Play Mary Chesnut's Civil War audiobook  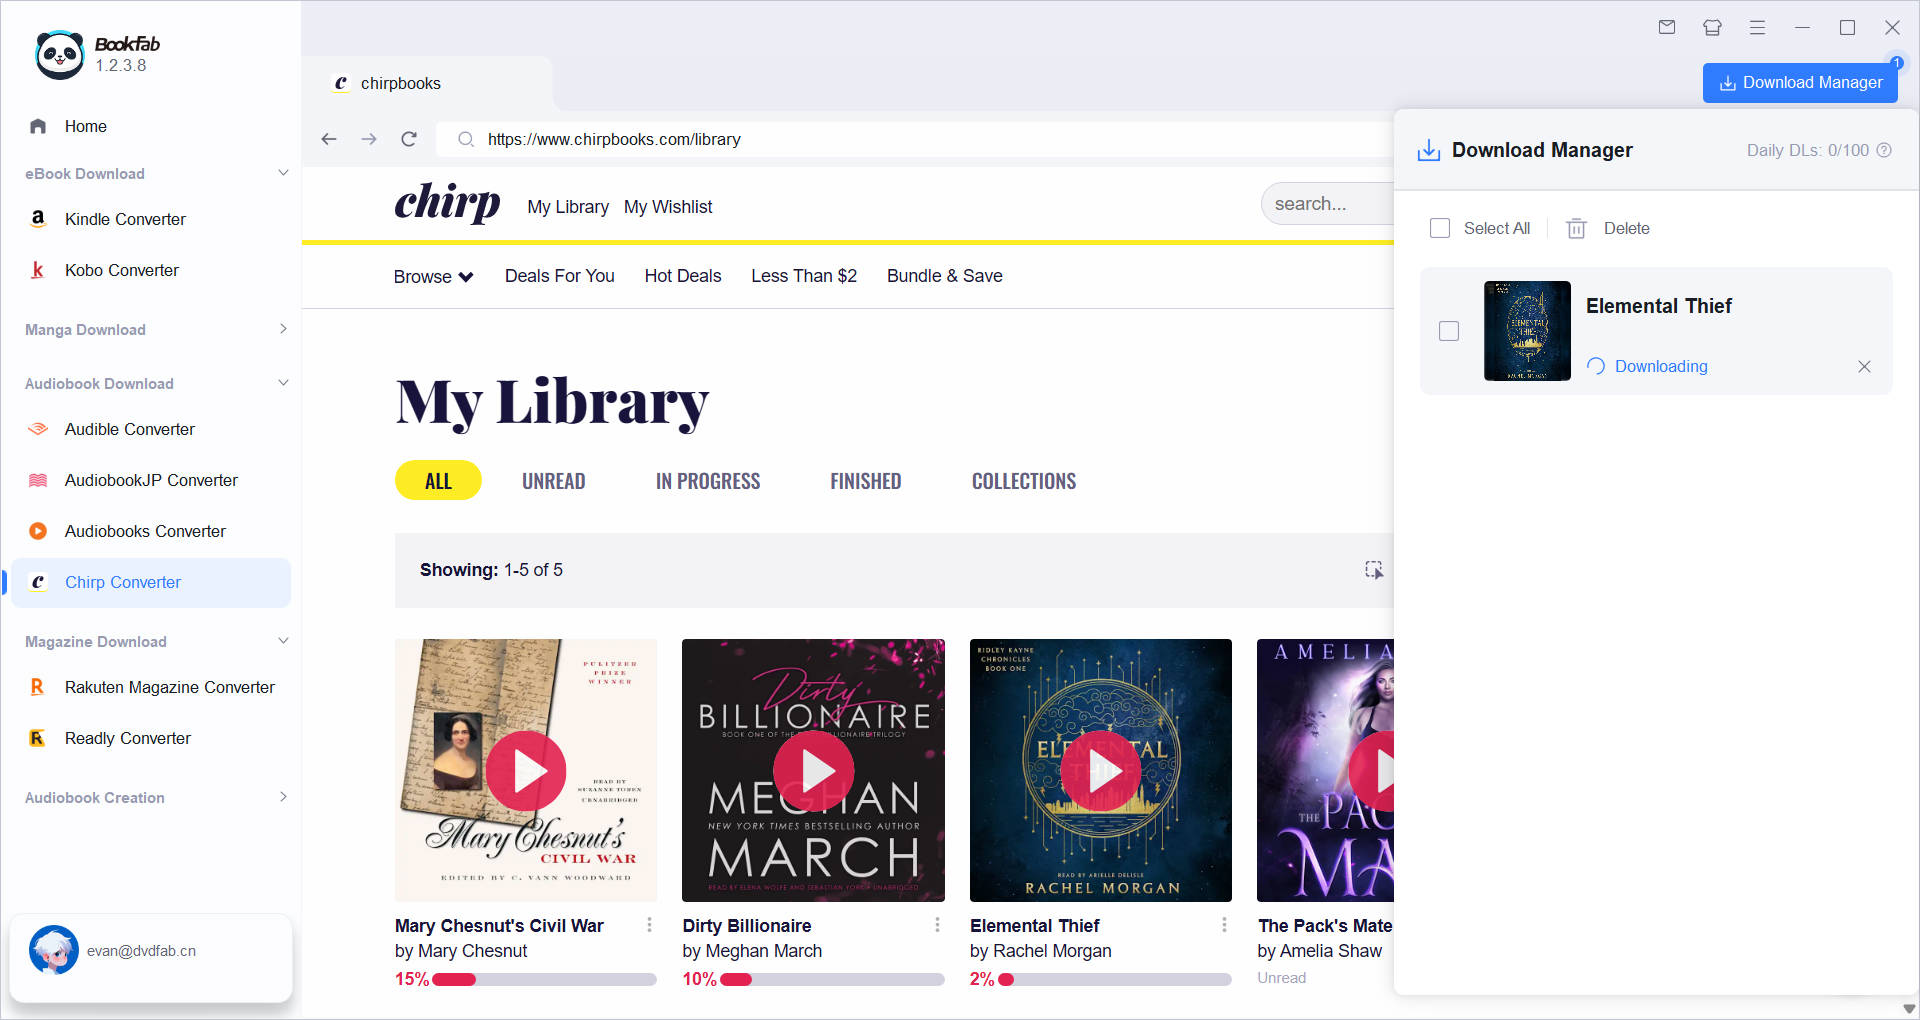pyautogui.click(x=526, y=770)
